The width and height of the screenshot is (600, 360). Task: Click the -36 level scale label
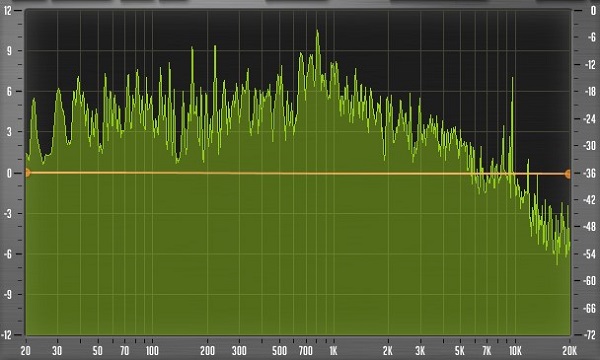[590, 173]
